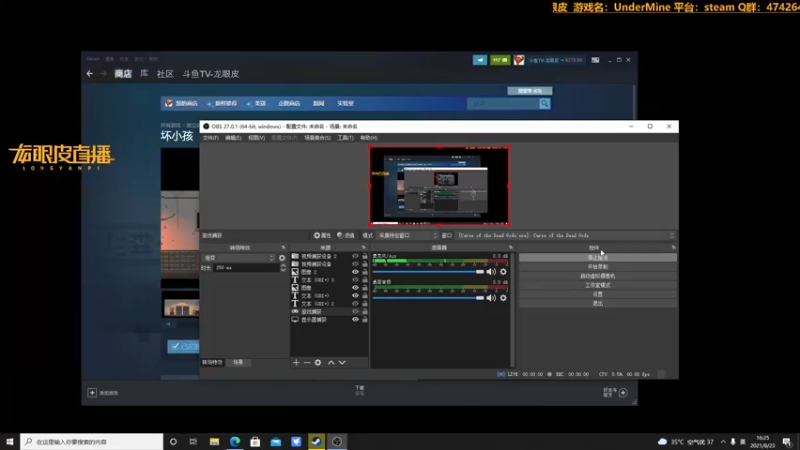Move selected source down with arrow
800x450 pixels.
click(x=342, y=362)
